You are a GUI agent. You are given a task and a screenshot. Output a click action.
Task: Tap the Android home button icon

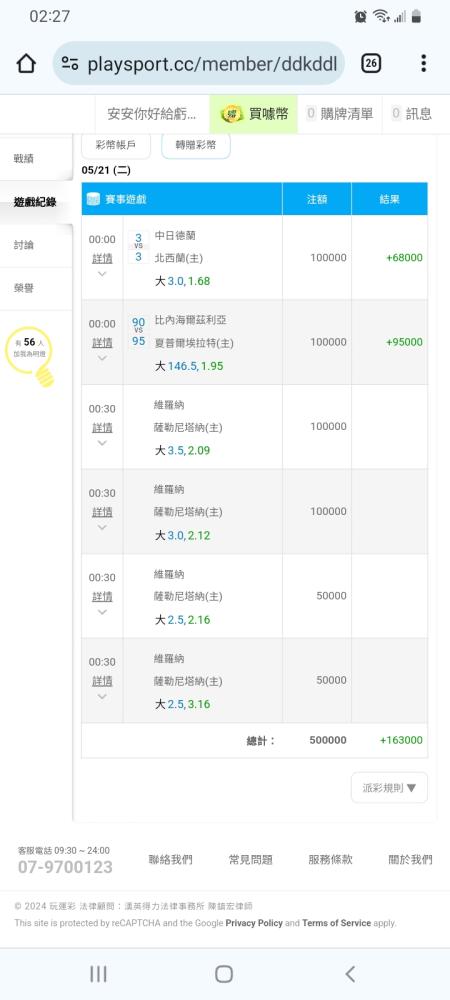pyautogui.click(x=224, y=973)
